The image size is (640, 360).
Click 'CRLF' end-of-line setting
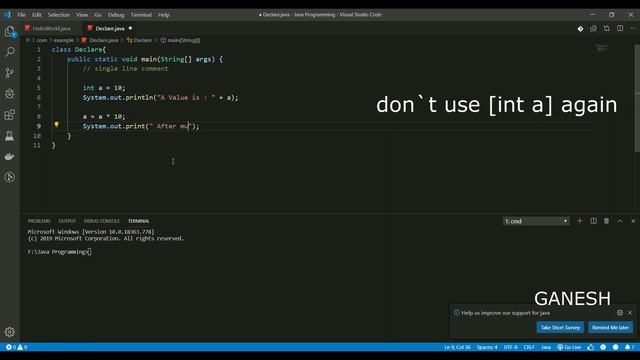tap(529, 347)
